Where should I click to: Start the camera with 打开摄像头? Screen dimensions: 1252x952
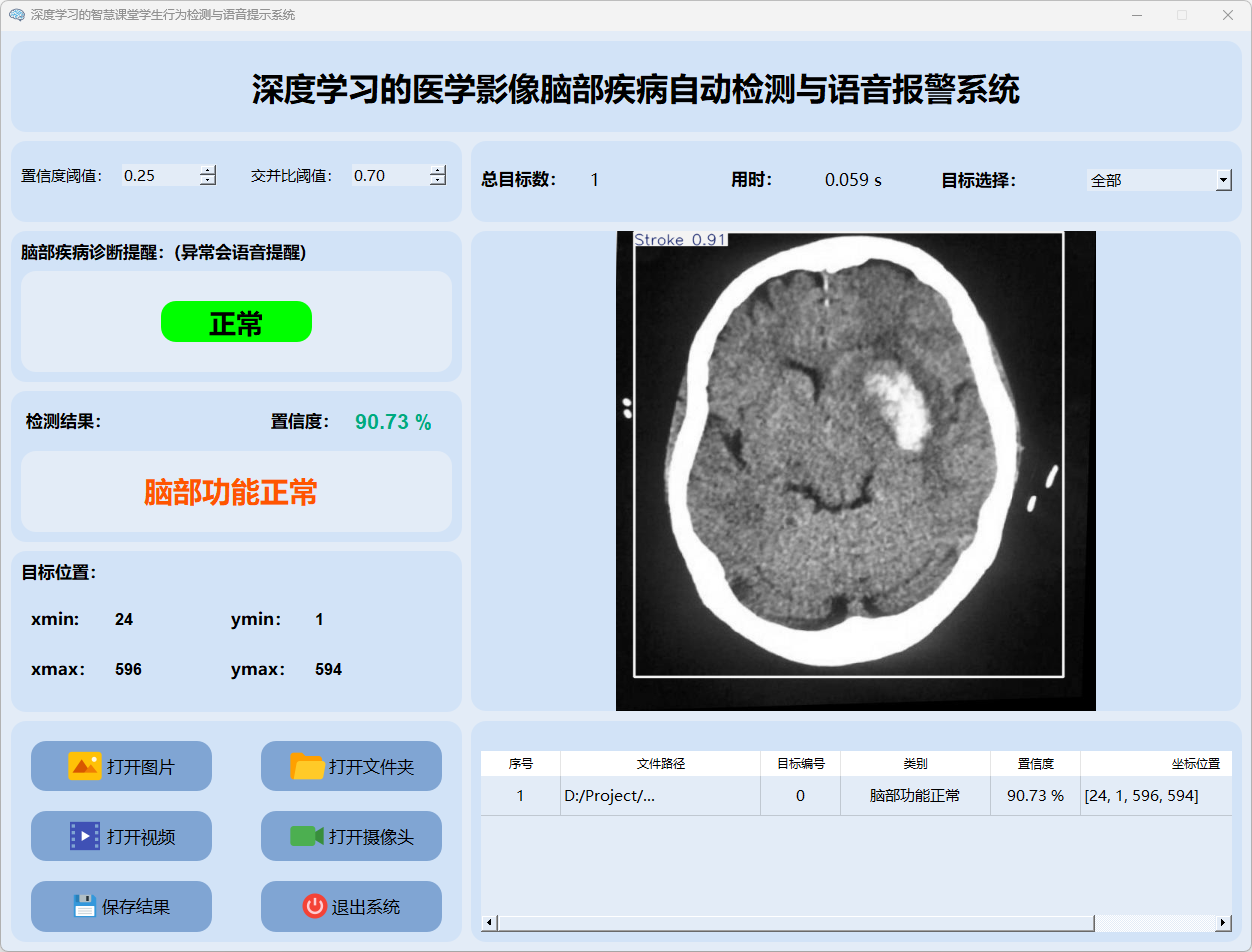(351, 836)
